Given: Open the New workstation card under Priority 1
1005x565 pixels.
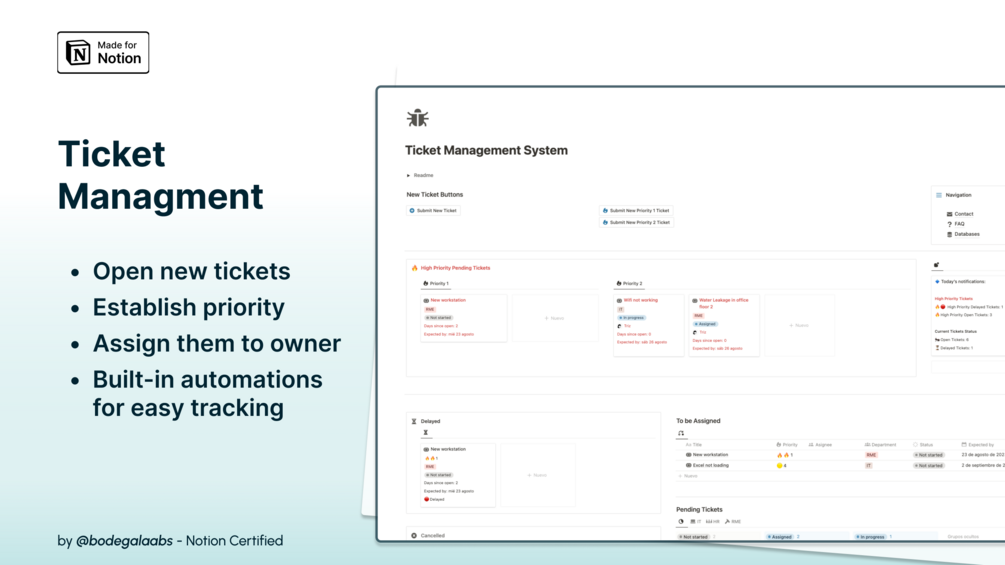Looking at the screenshot, I should (x=463, y=318).
